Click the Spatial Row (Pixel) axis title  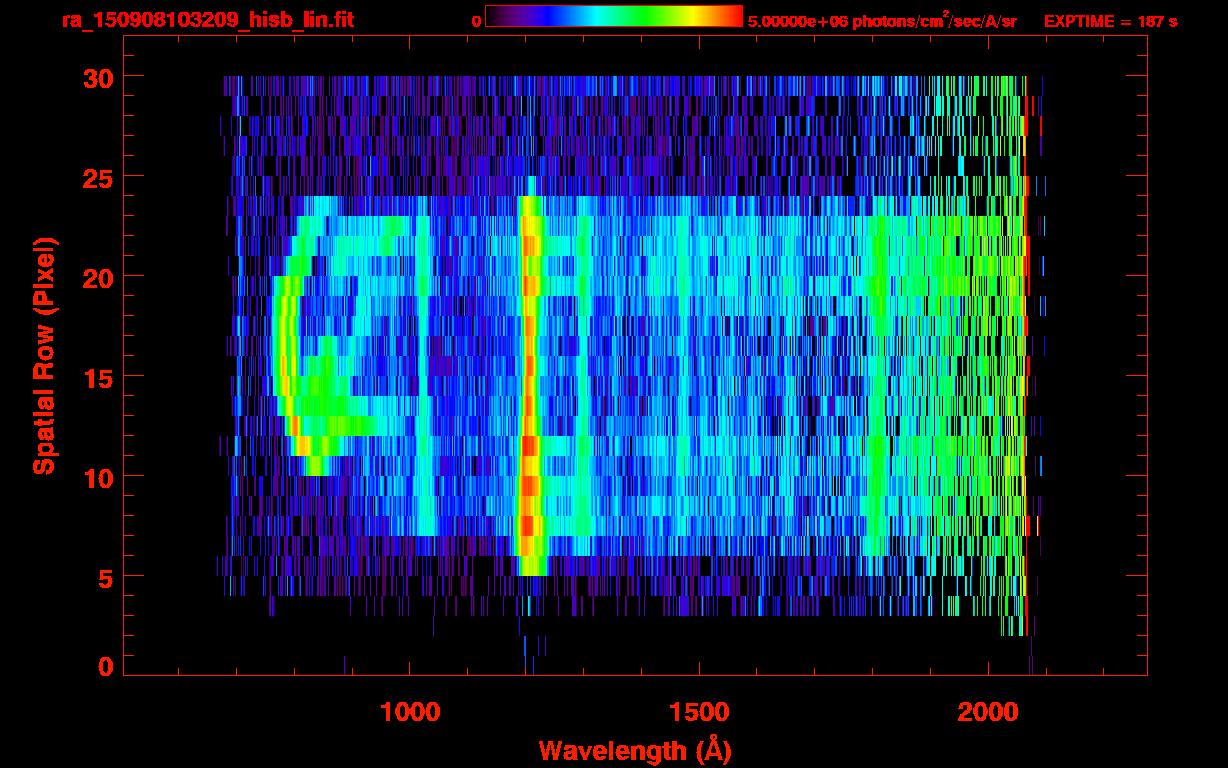click(45, 356)
